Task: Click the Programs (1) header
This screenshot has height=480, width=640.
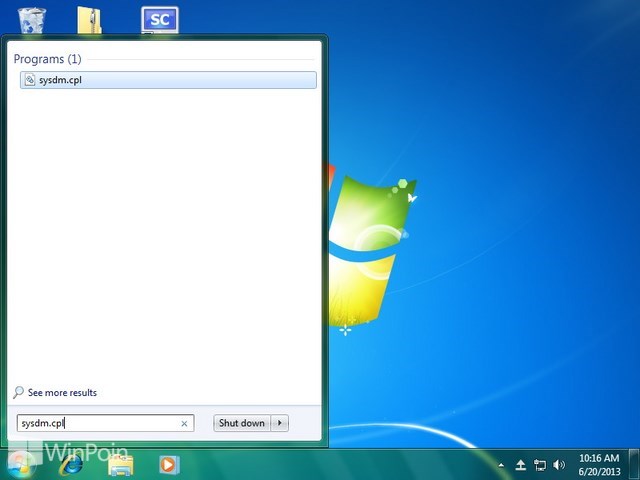Action: 47,59
